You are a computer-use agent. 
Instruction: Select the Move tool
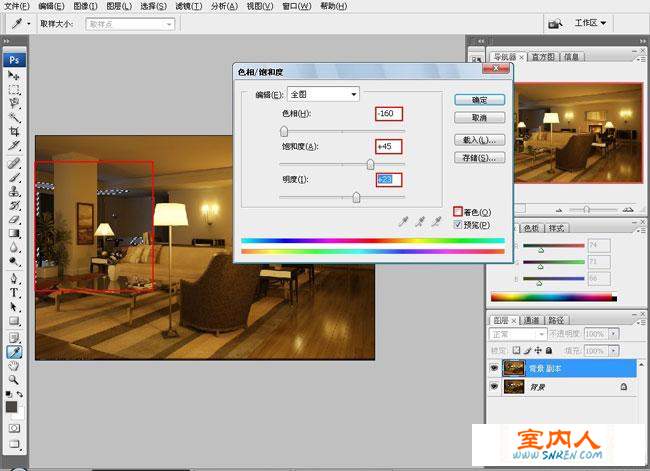[x=14, y=75]
